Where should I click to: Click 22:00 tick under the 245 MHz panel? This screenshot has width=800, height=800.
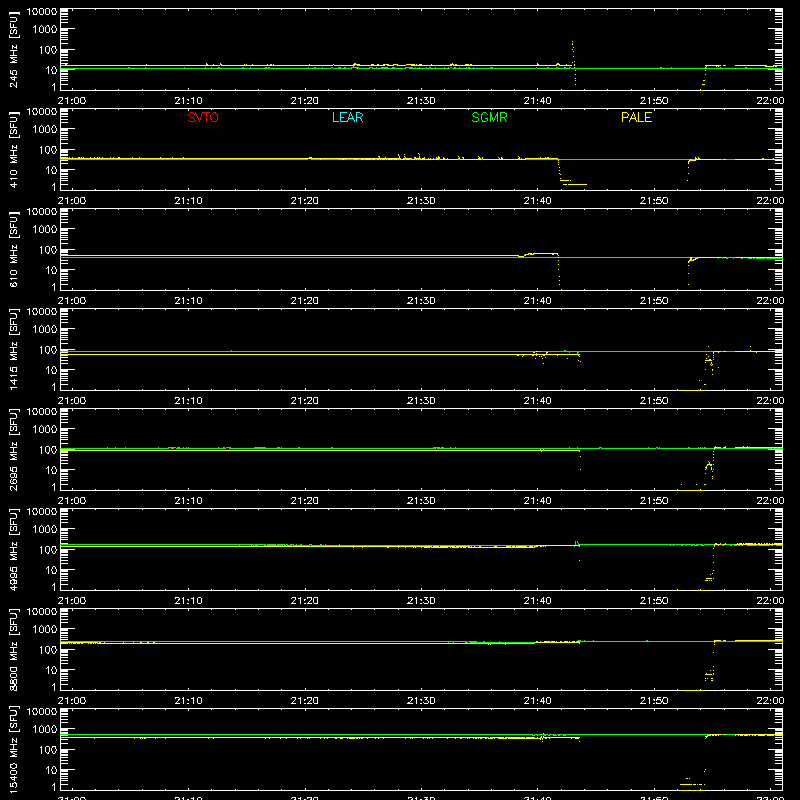(770, 101)
